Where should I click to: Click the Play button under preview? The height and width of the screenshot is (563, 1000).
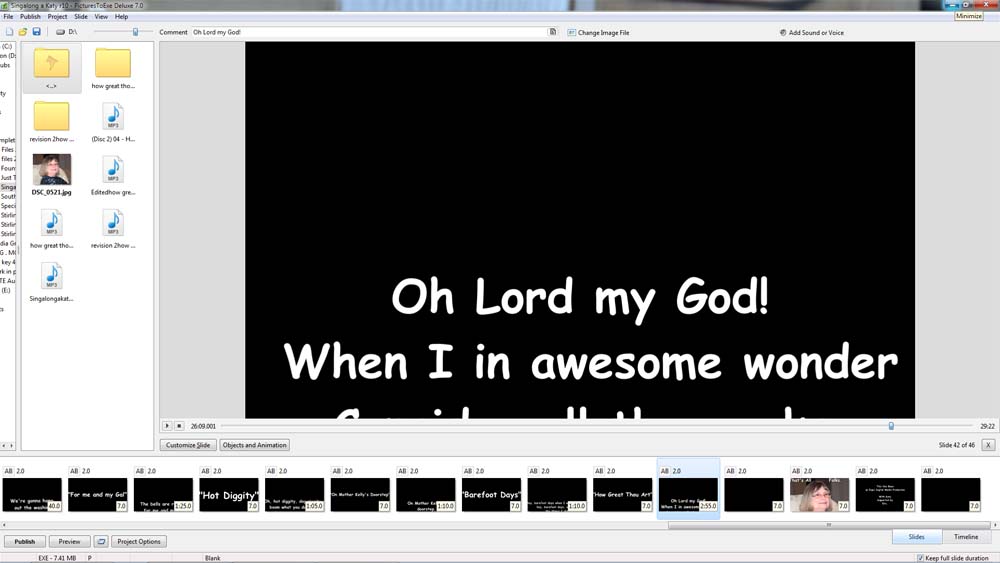tap(167, 426)
